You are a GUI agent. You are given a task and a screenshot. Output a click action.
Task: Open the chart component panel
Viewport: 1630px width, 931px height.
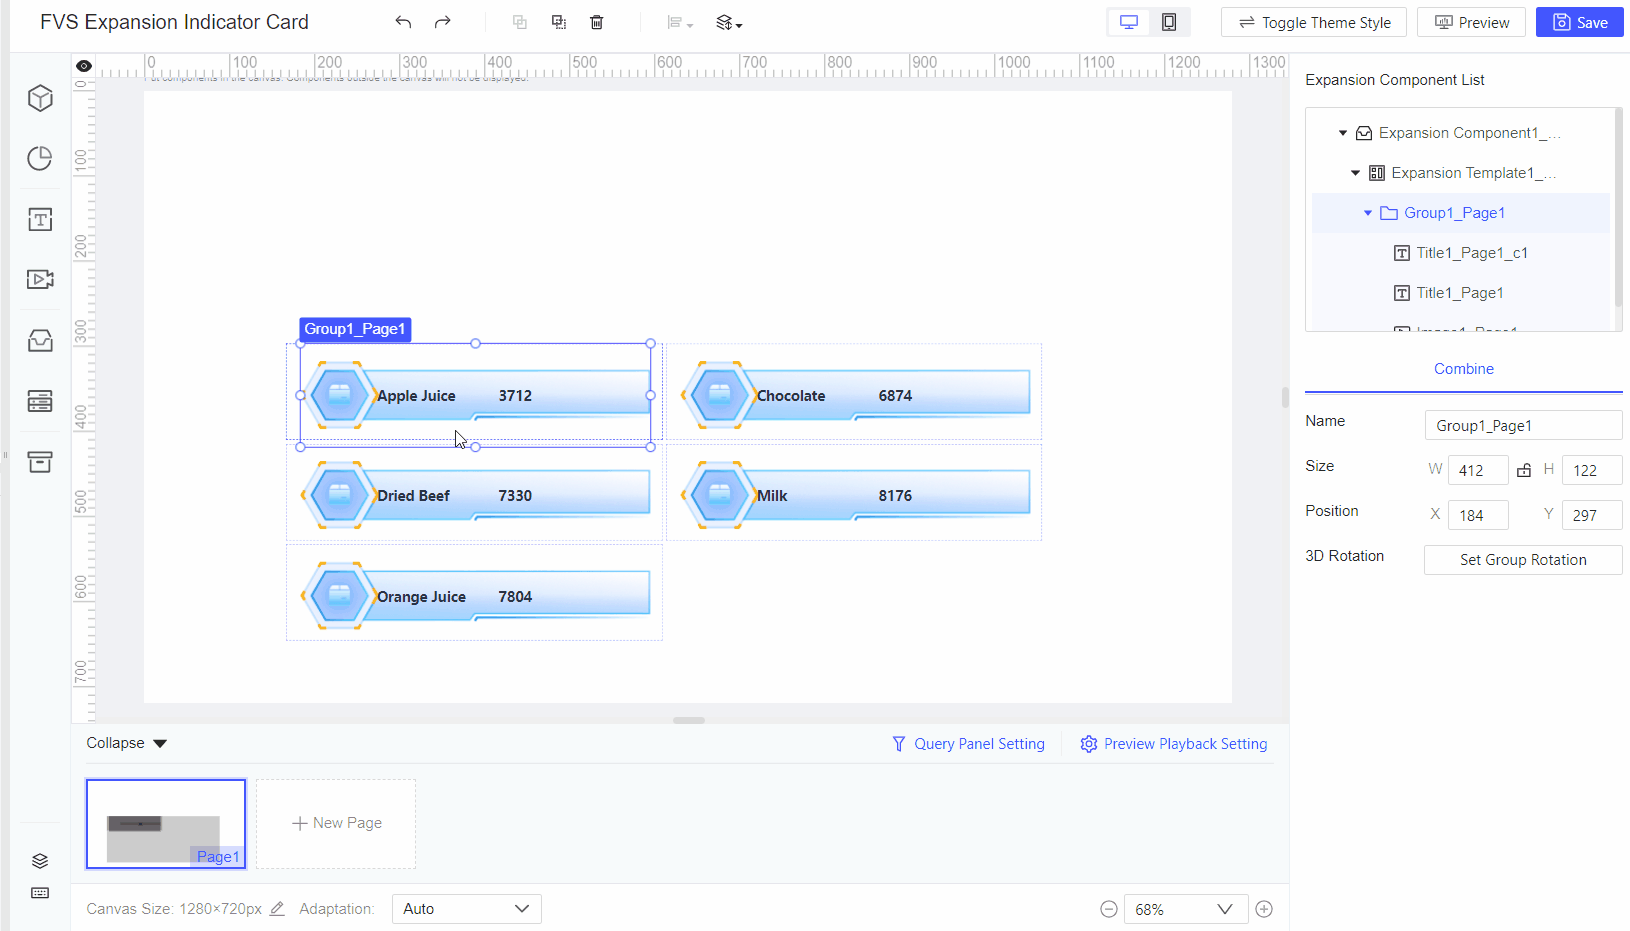40,158
